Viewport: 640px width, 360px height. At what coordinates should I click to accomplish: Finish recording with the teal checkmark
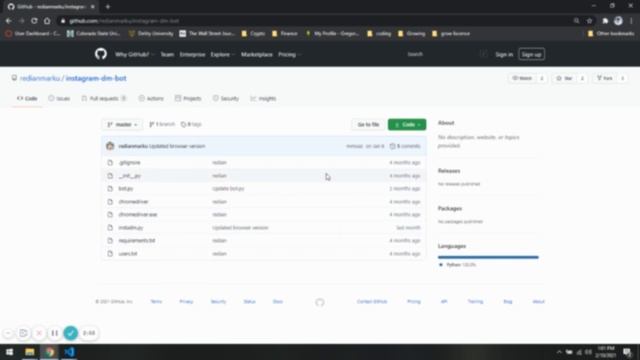[x=71, y=333]
